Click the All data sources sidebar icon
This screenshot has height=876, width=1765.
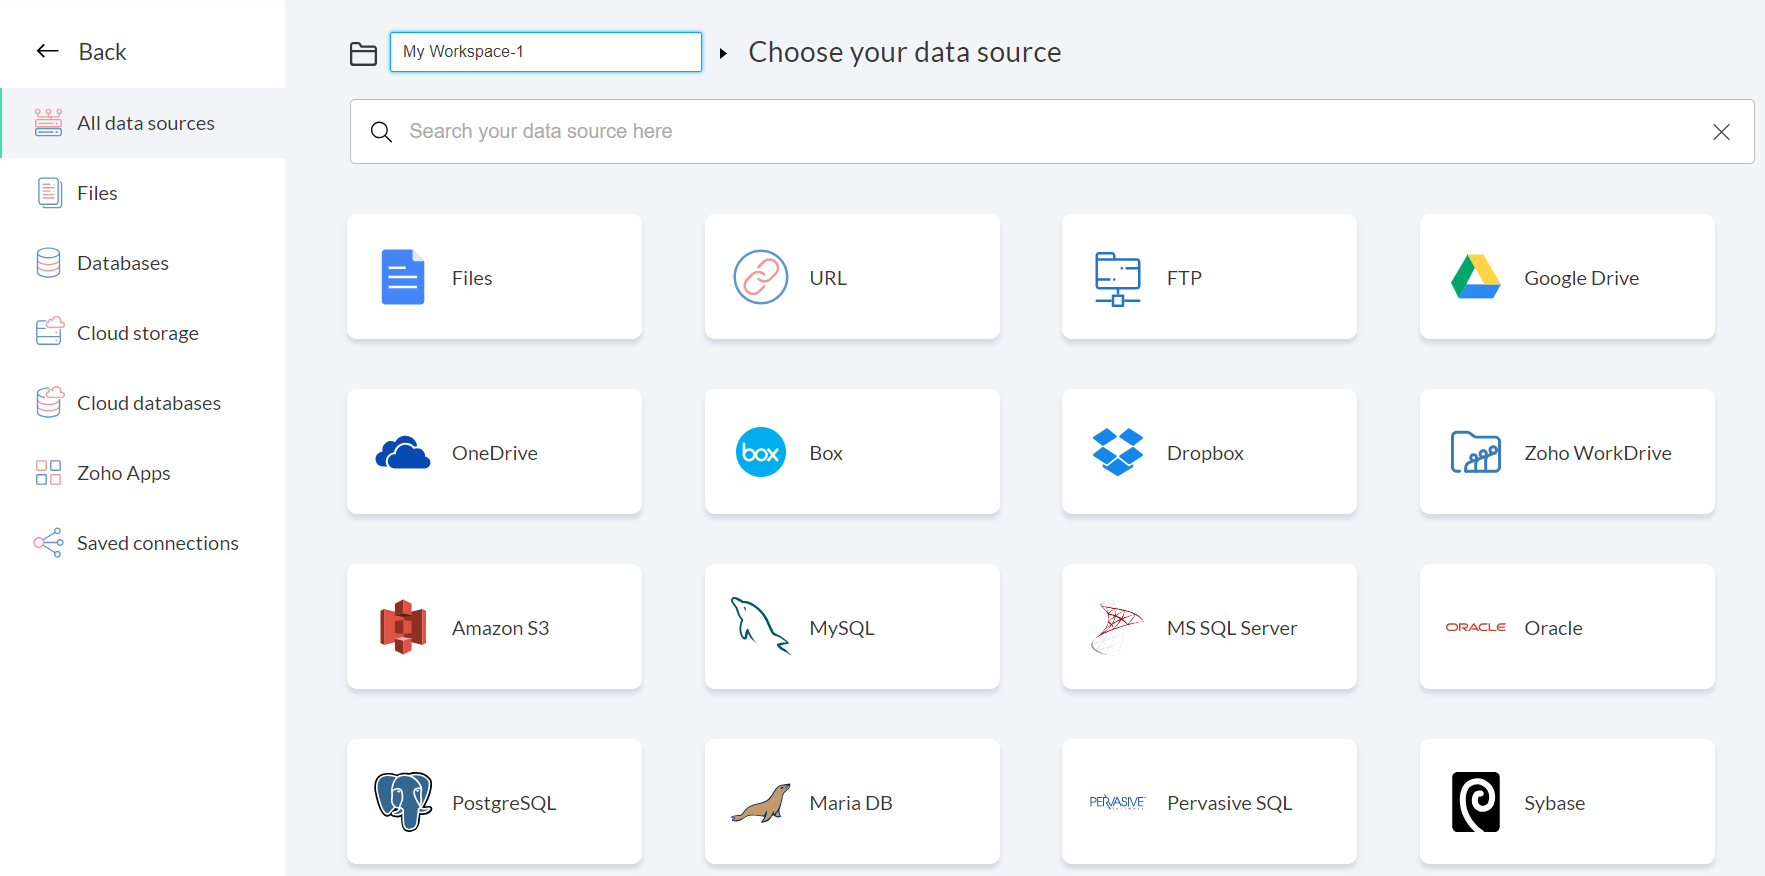click(x=48, y=123)
